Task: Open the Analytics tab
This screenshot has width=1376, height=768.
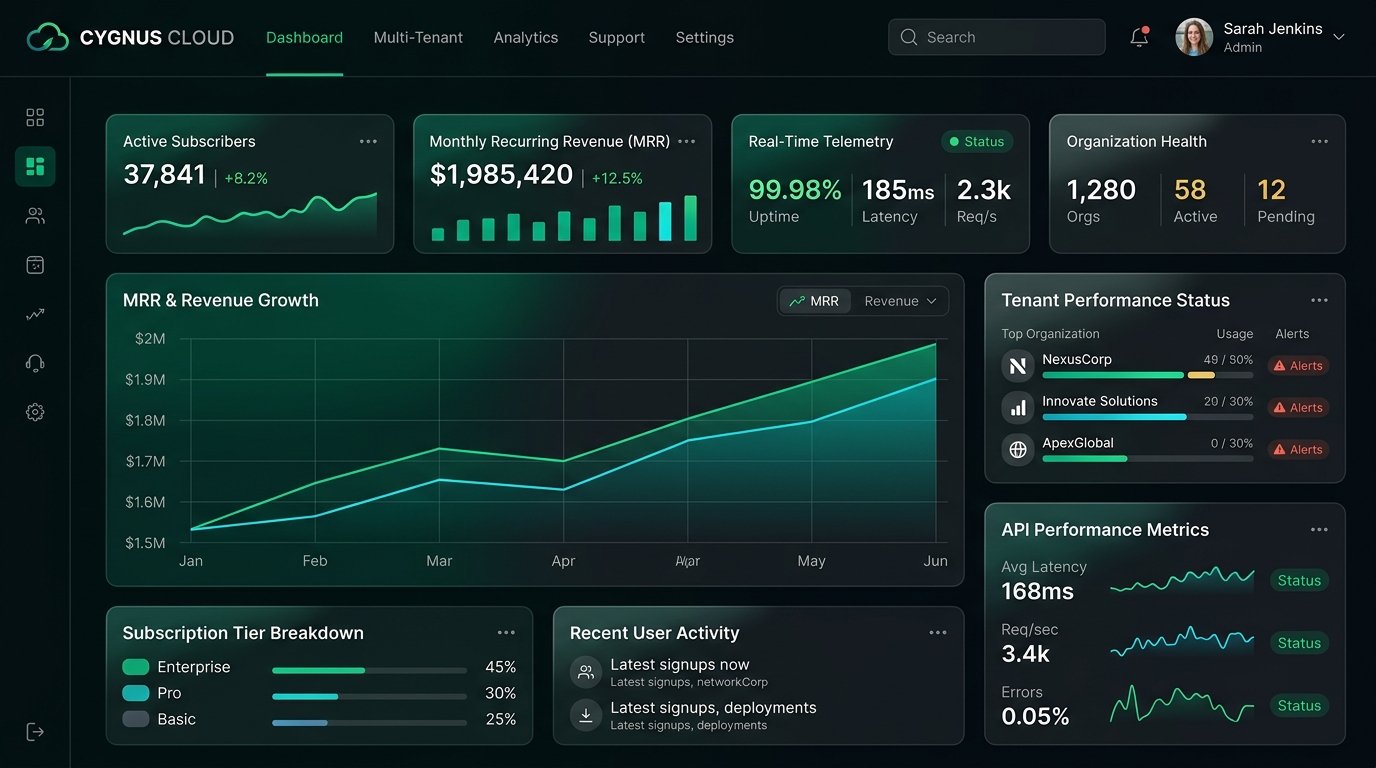Action: [526, 38]
